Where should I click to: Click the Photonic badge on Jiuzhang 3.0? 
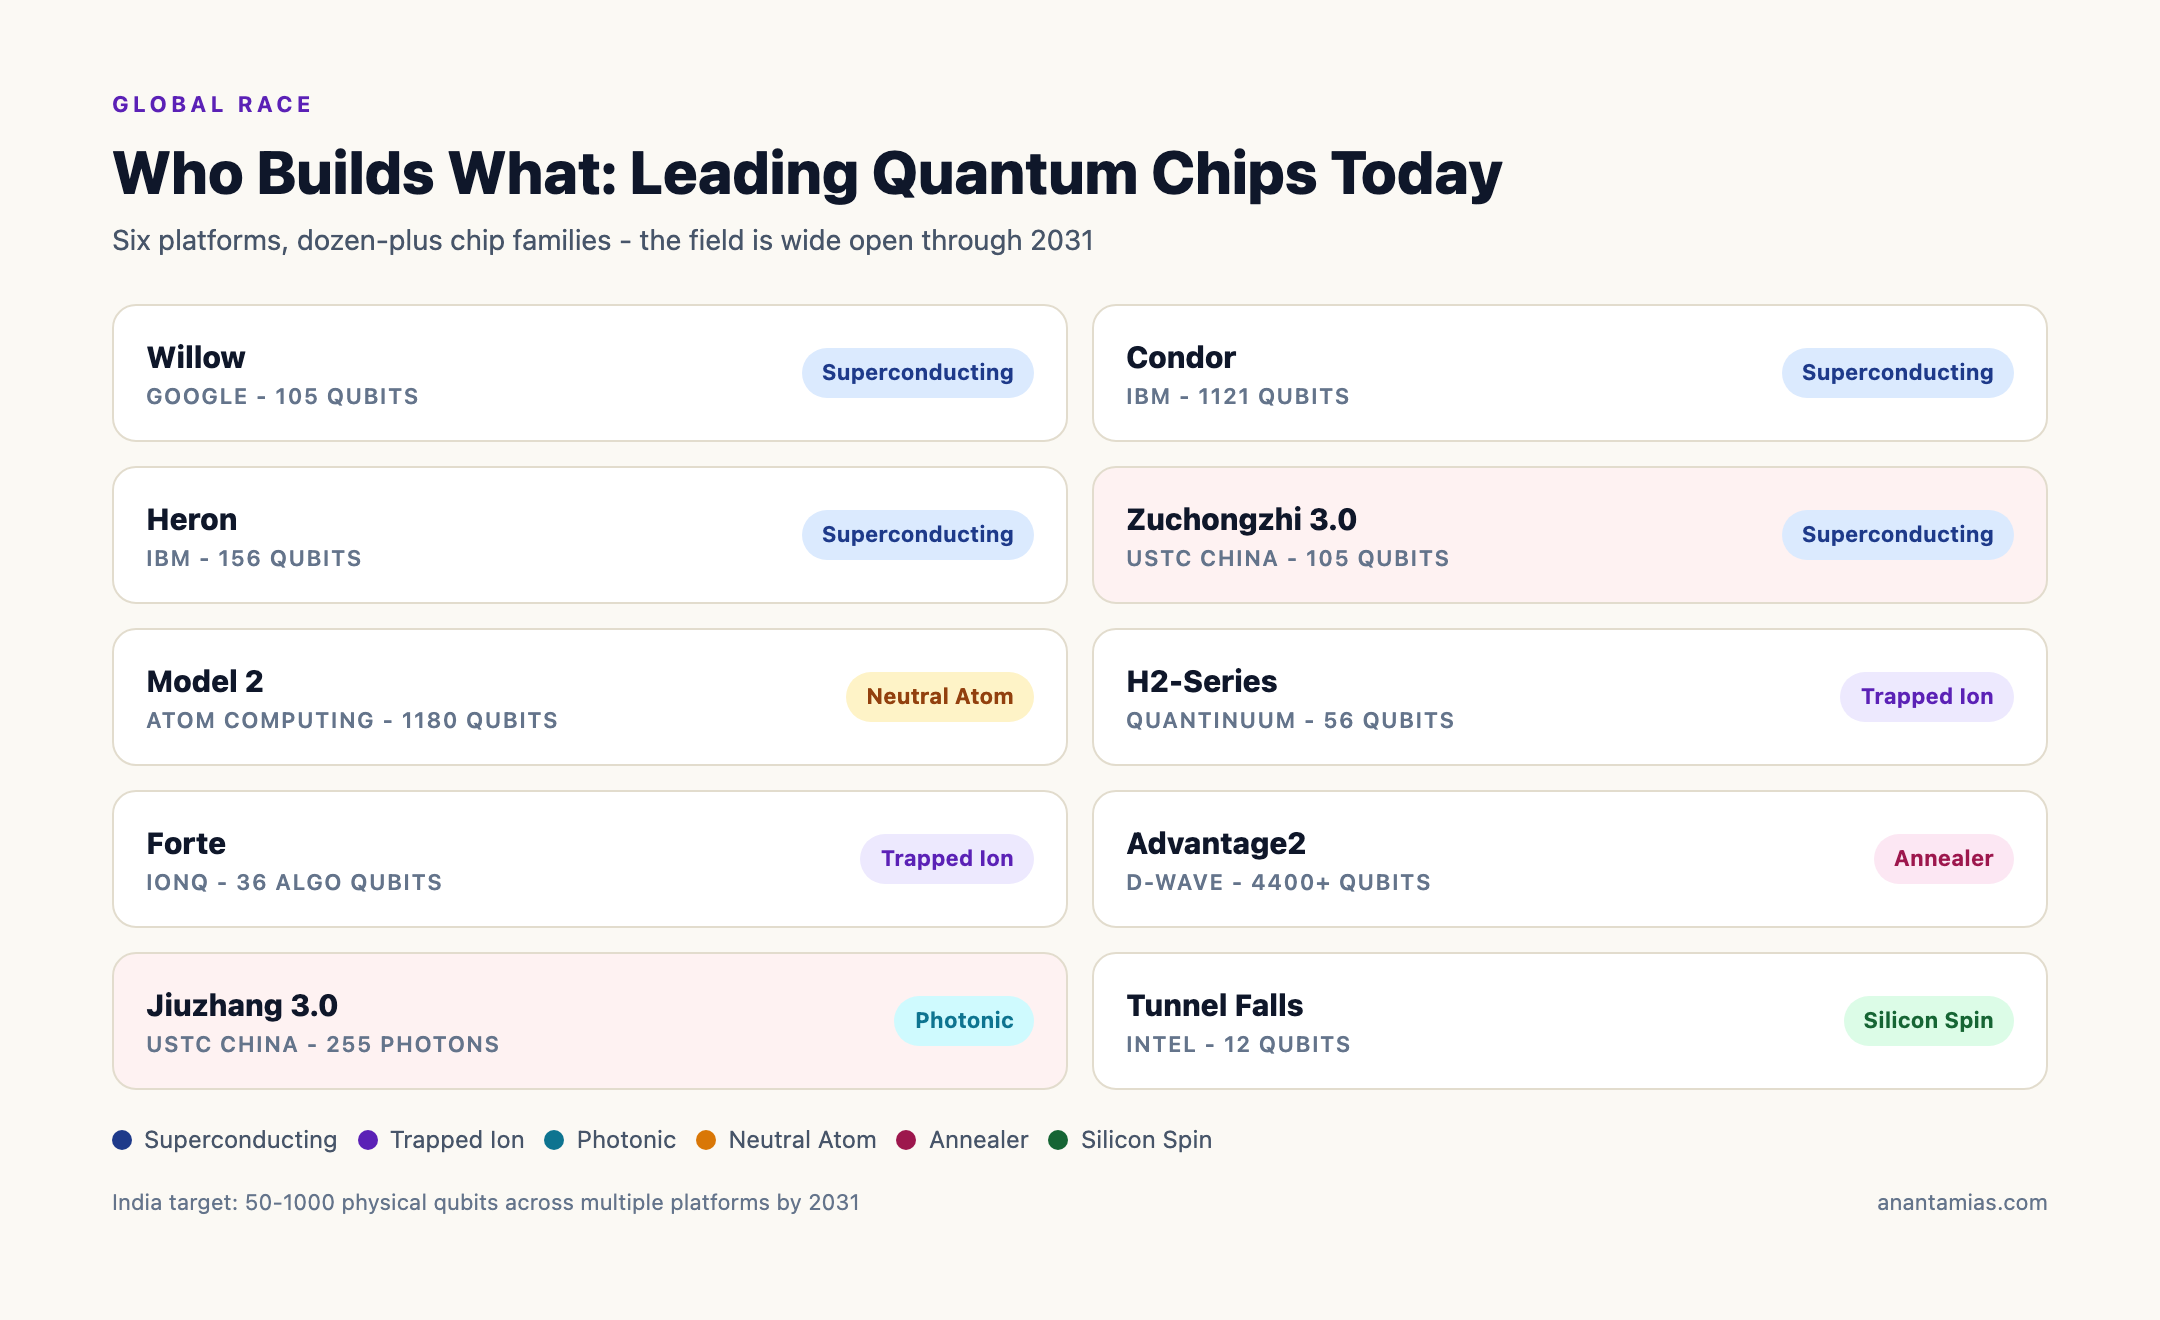(x=963, y=1021)
